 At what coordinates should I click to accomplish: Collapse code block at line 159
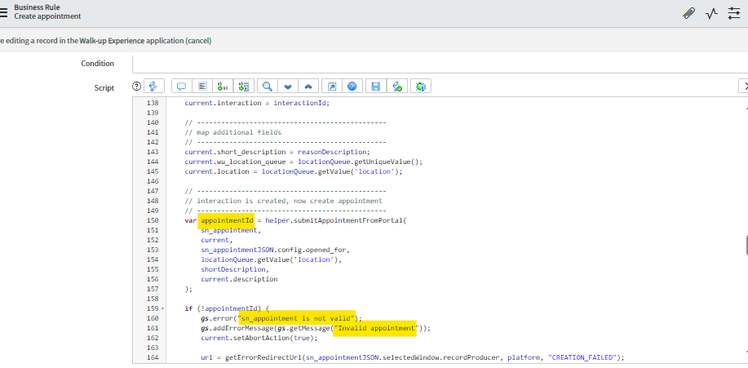tap(162, 309)
